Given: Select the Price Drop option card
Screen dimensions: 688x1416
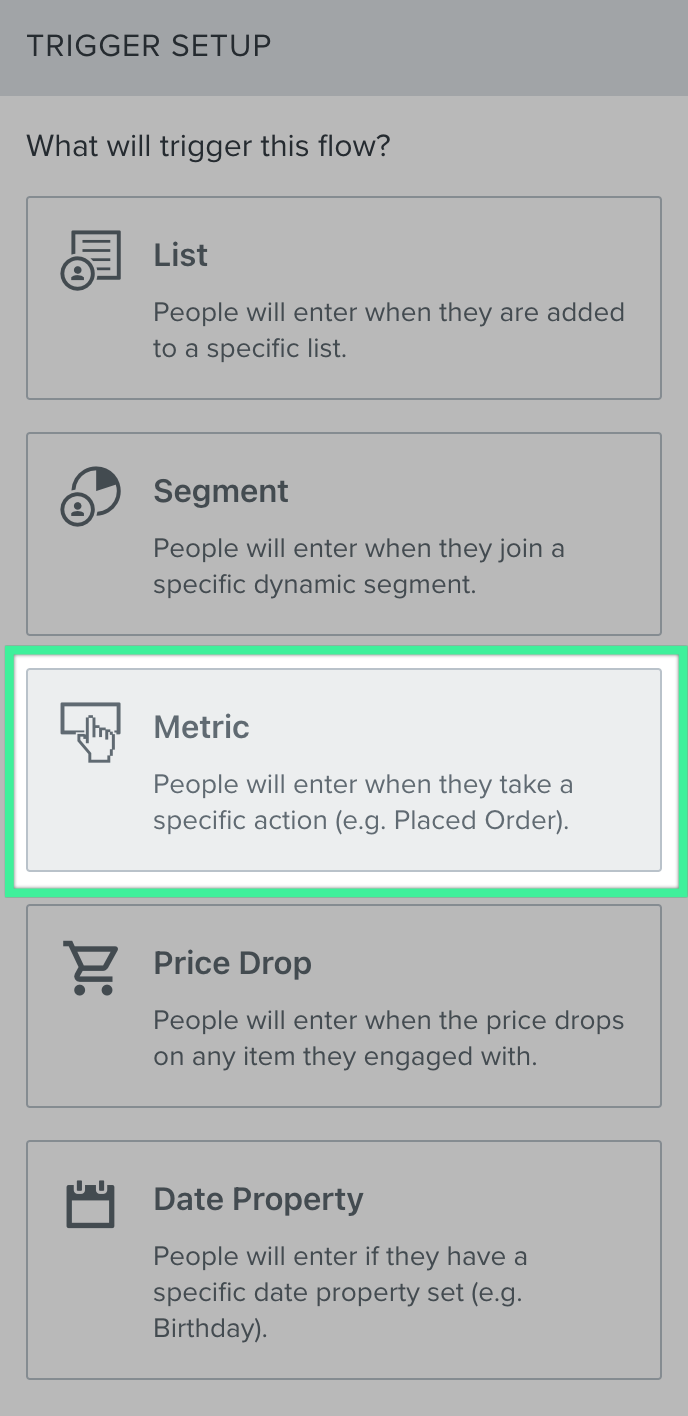Looking at the screenshot, I should (344, 1006).
